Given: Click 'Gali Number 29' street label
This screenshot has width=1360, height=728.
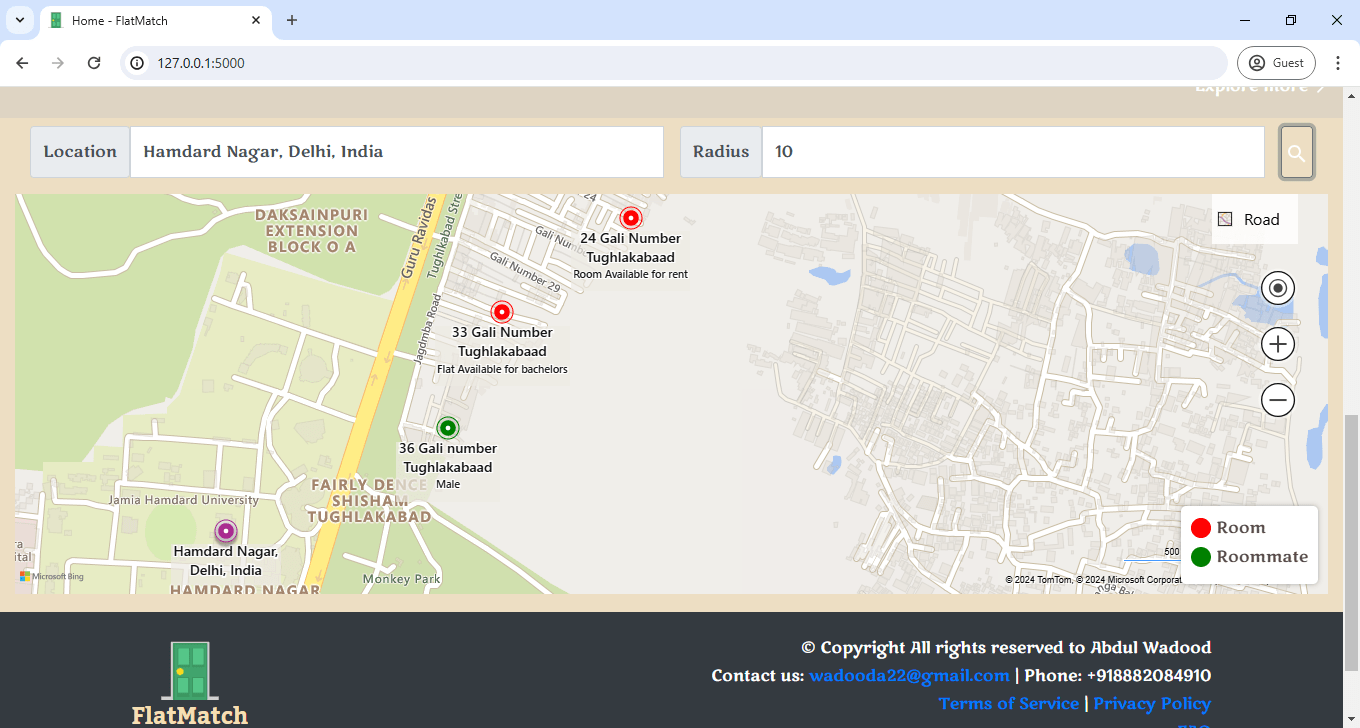Looking at the screenshot, I should coord(524,272).
